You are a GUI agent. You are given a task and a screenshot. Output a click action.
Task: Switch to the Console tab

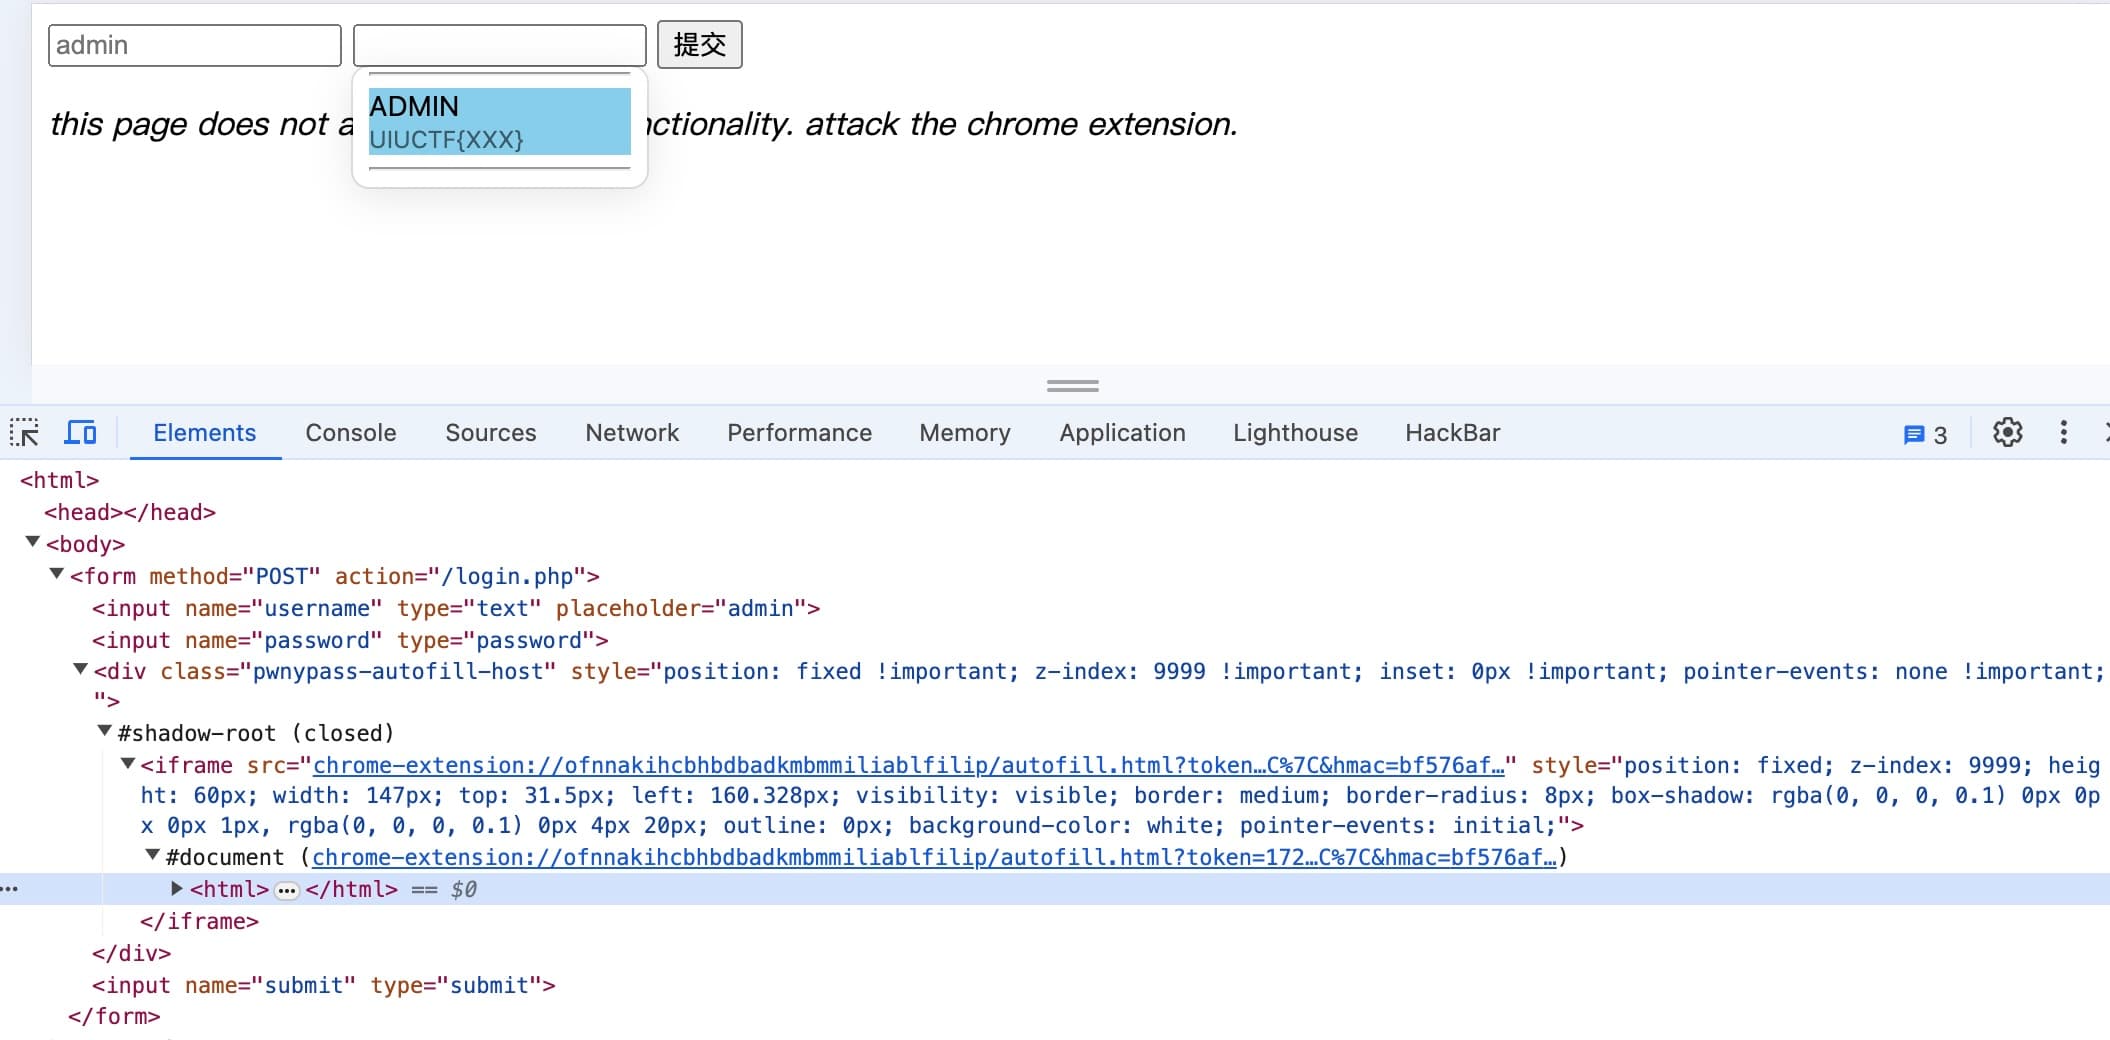coord(350,433)
